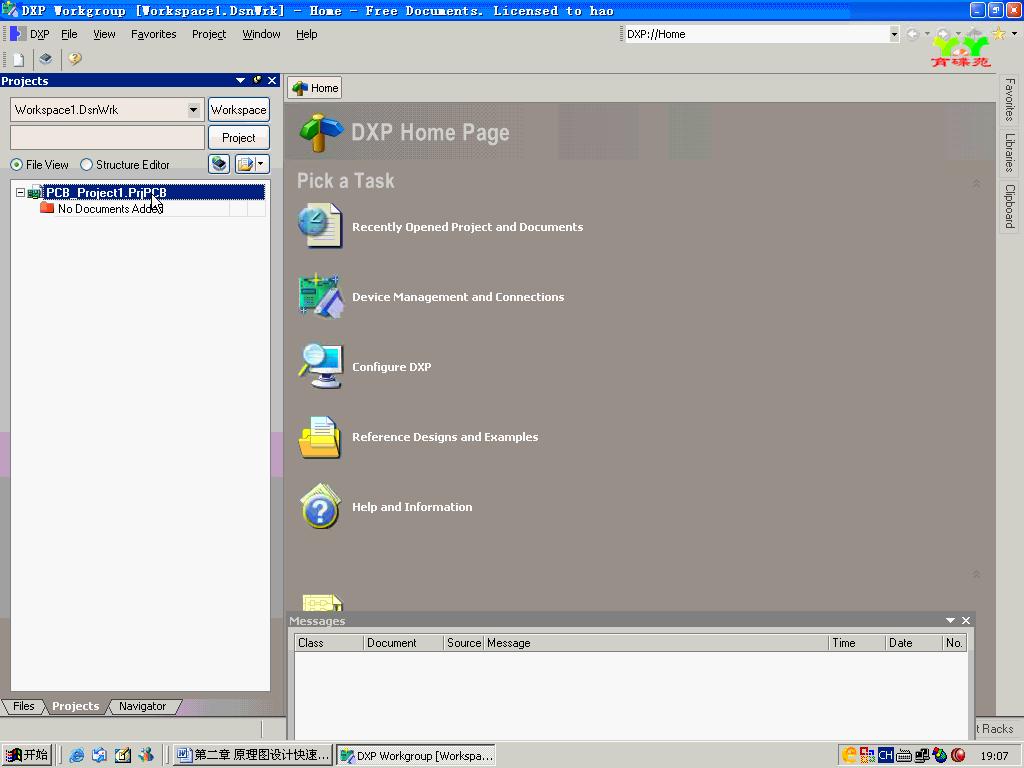Open Recently Opened Project and Documents link

coord(468,227)
